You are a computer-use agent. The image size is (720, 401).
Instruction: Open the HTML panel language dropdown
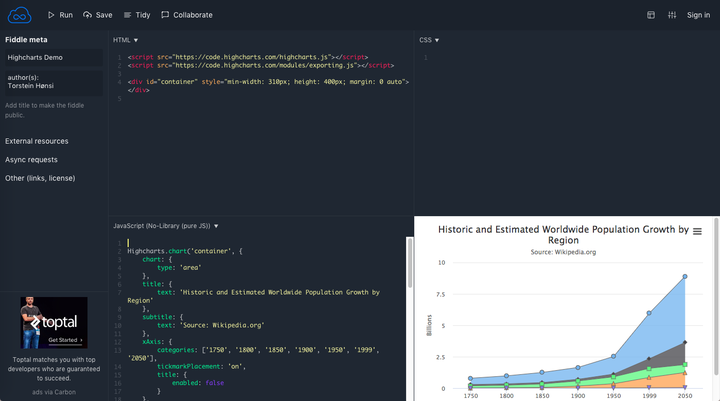point(125,40)
